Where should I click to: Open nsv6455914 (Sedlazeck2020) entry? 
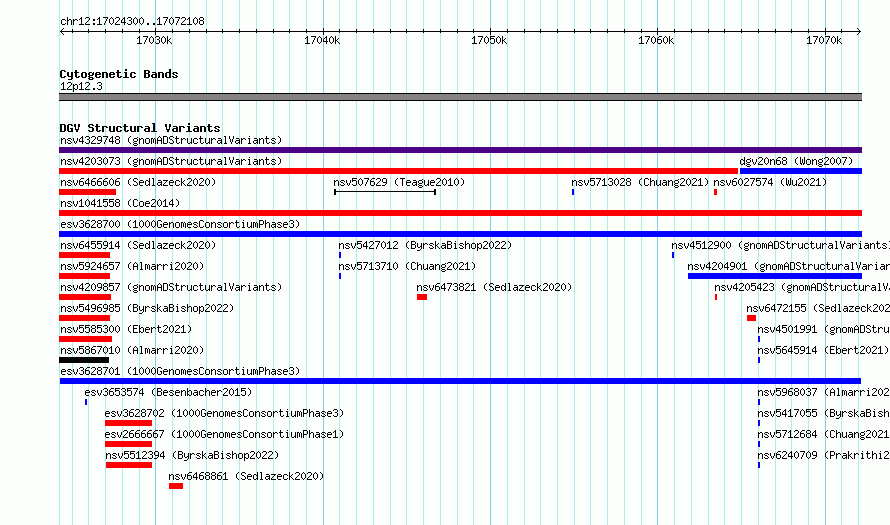138,245
